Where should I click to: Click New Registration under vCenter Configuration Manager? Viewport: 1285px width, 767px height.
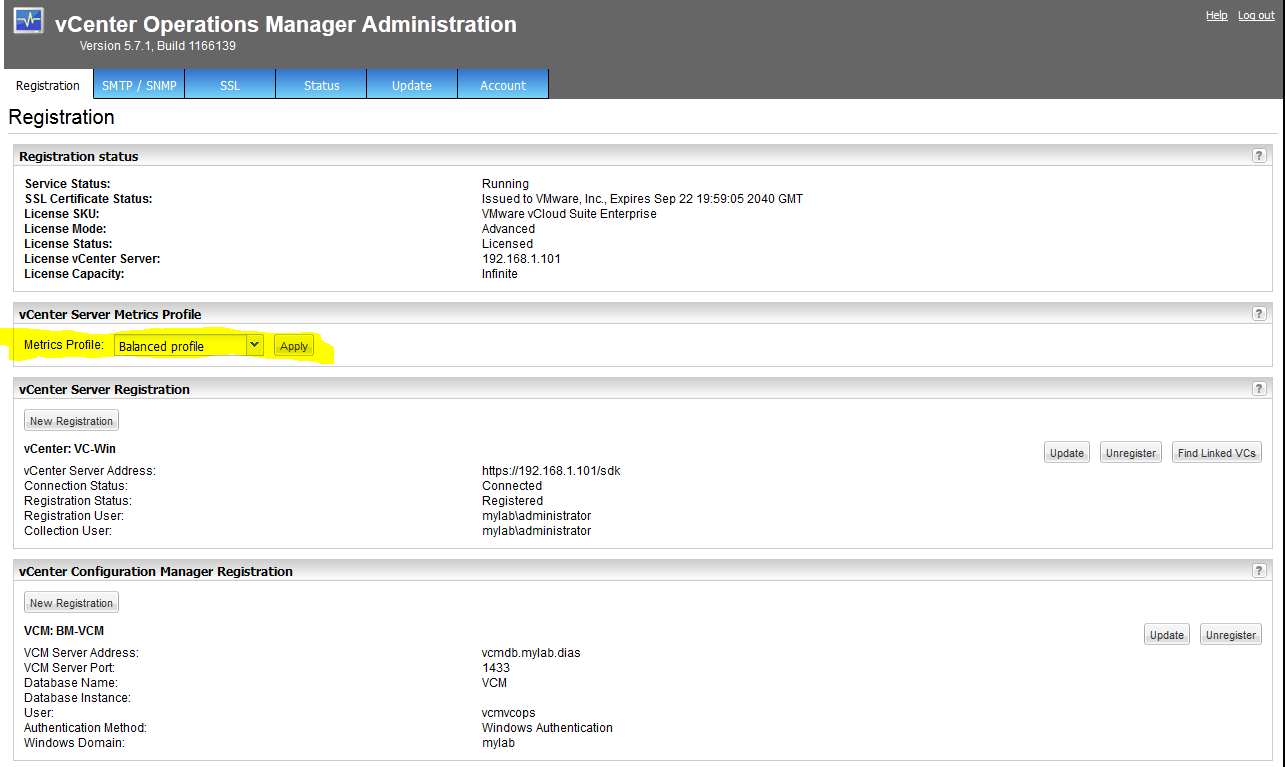pyautogui.click(x=71, y=603)
